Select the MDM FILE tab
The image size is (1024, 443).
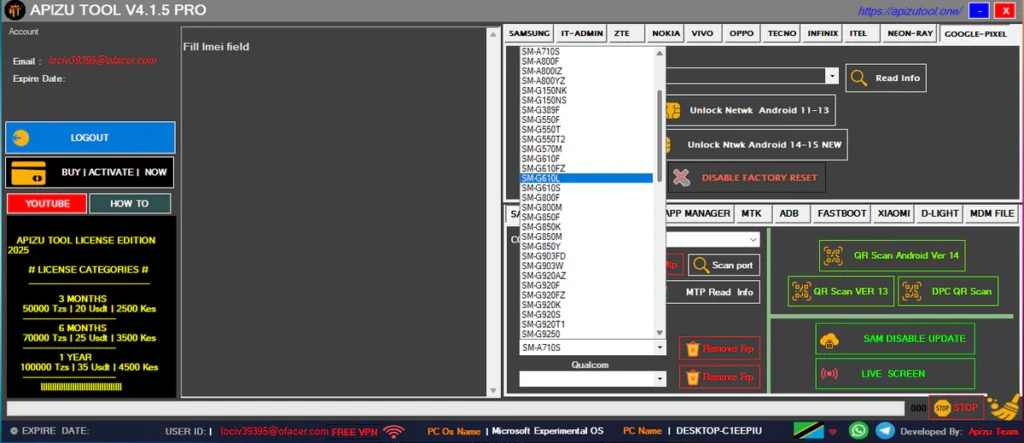(x=992, y=214)
